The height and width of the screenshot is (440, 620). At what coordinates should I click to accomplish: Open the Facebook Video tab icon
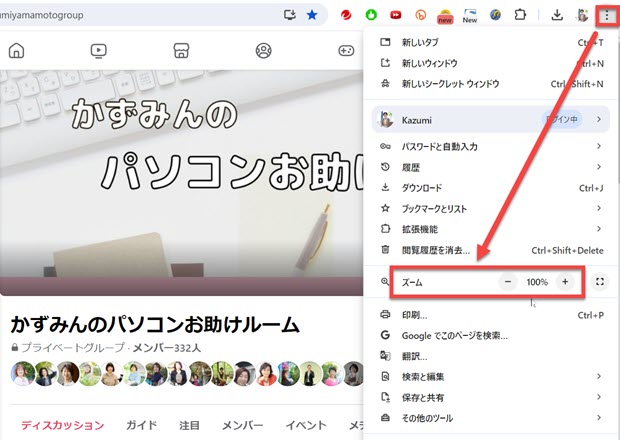point(98,50)
